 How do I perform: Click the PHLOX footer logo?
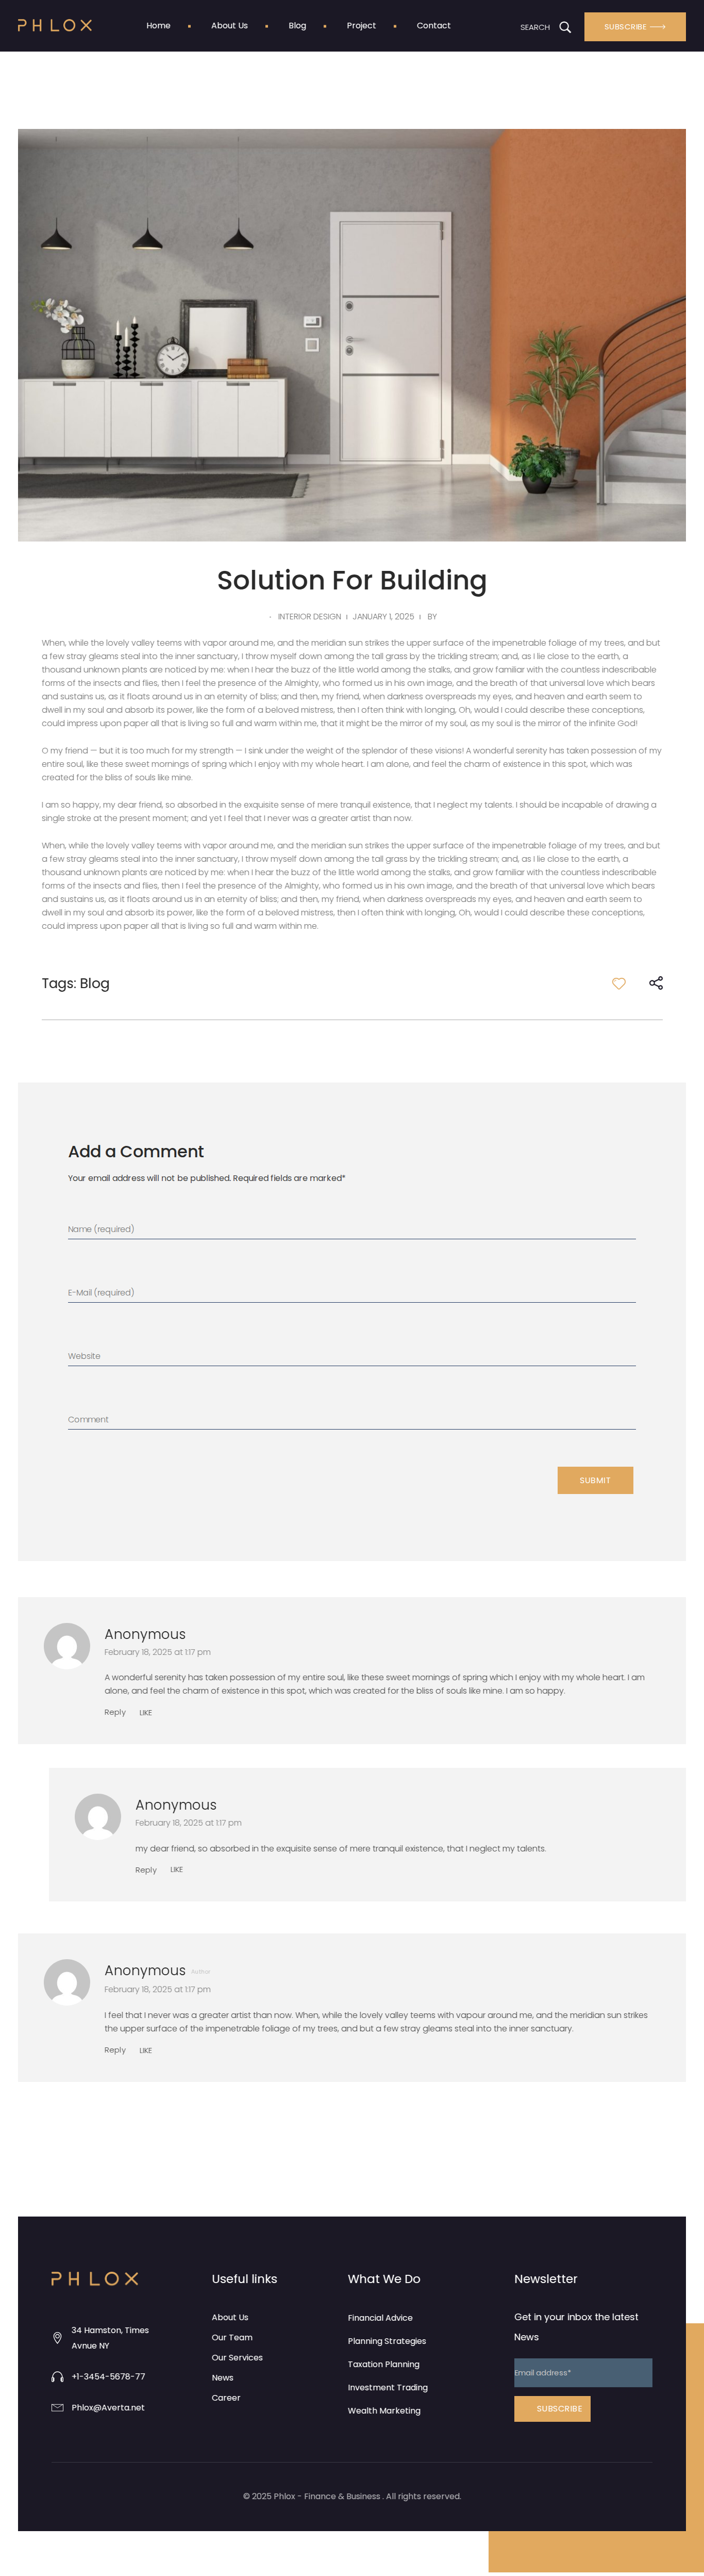[95, 2279]
